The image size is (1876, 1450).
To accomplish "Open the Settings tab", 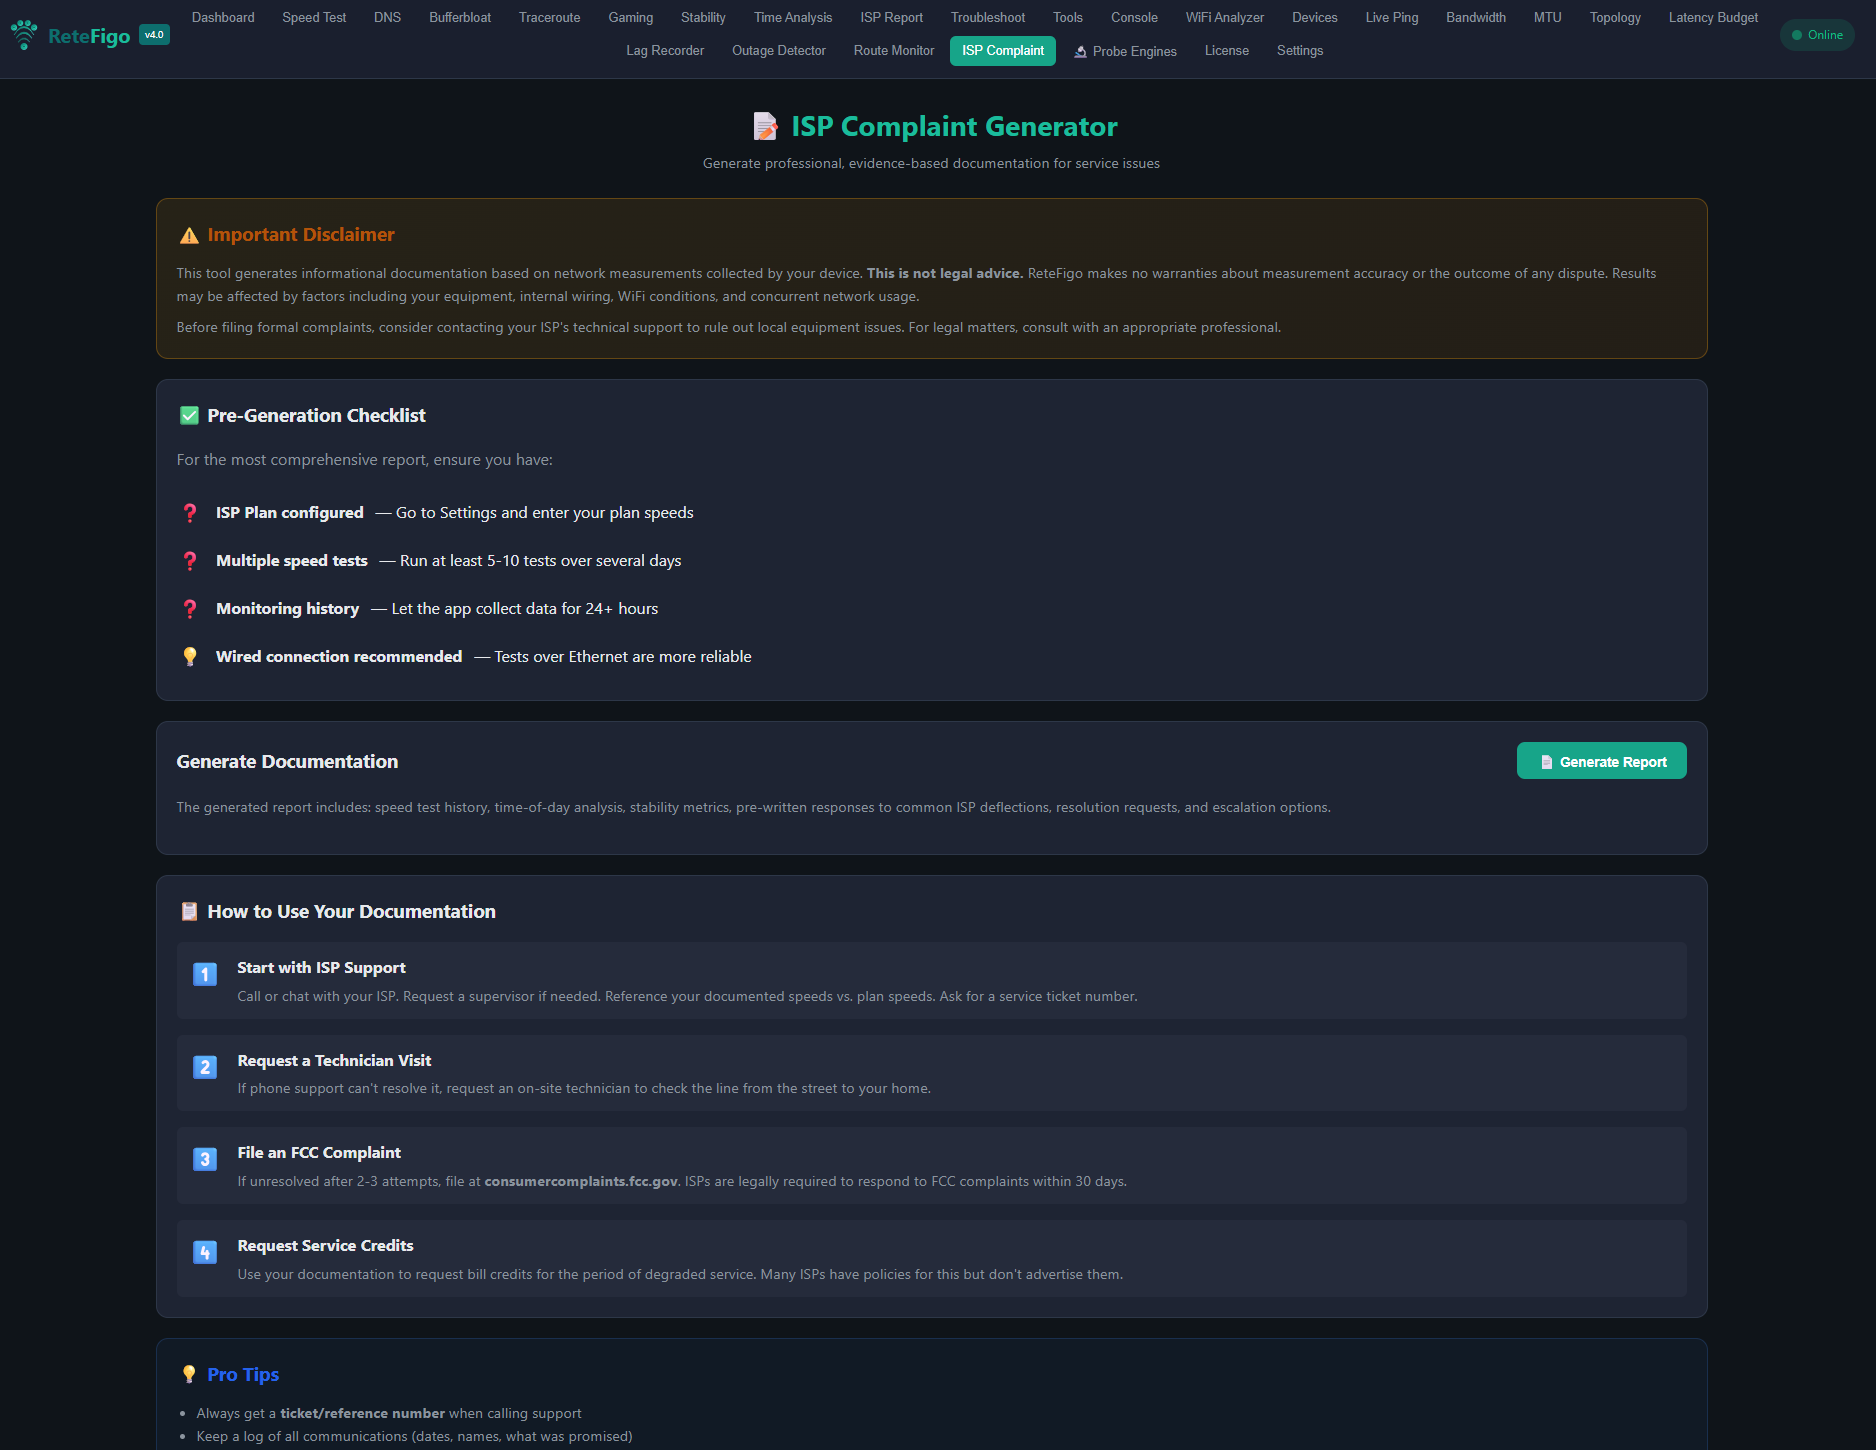I will click(1299, 51).
